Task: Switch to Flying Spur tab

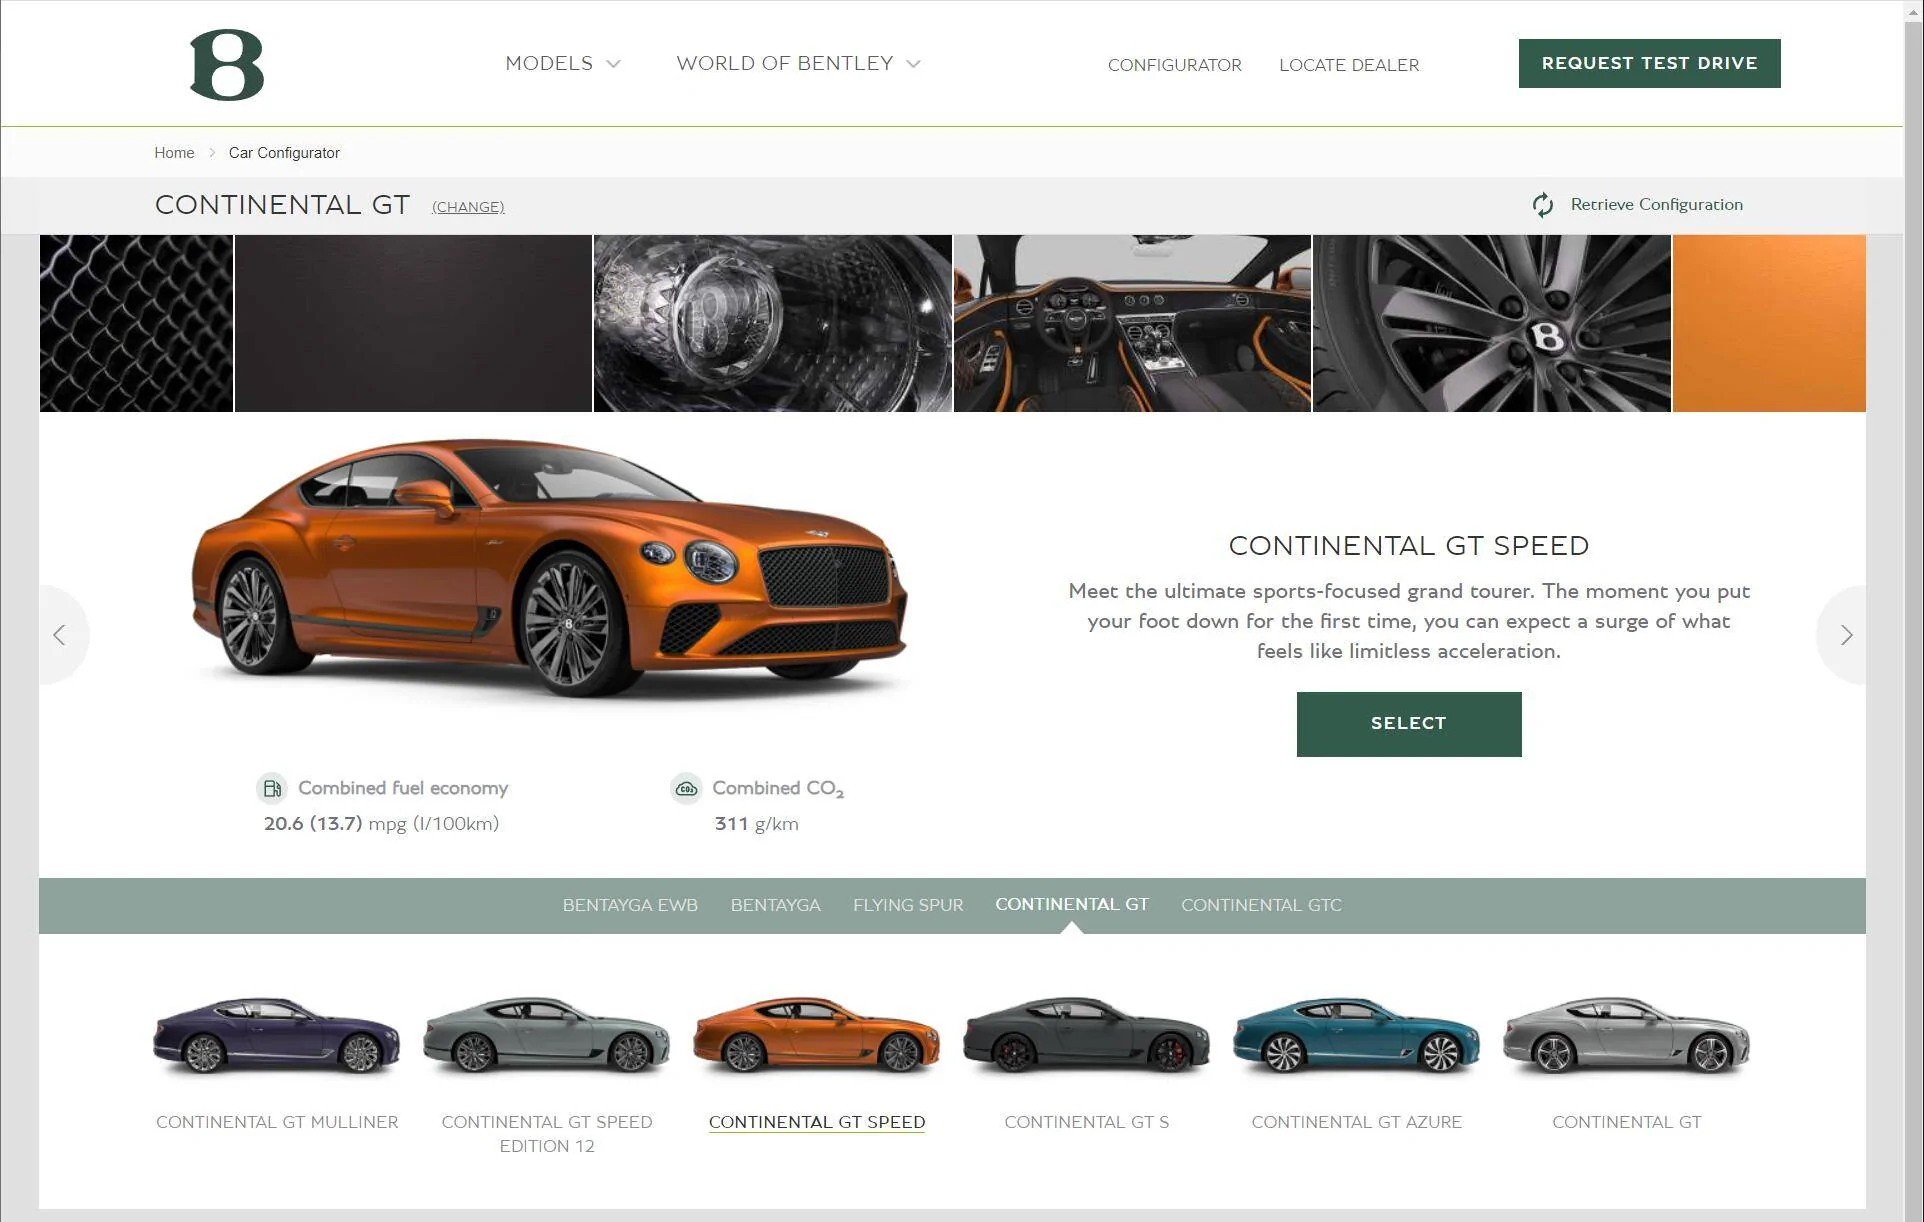Action: tap(908, 905)
